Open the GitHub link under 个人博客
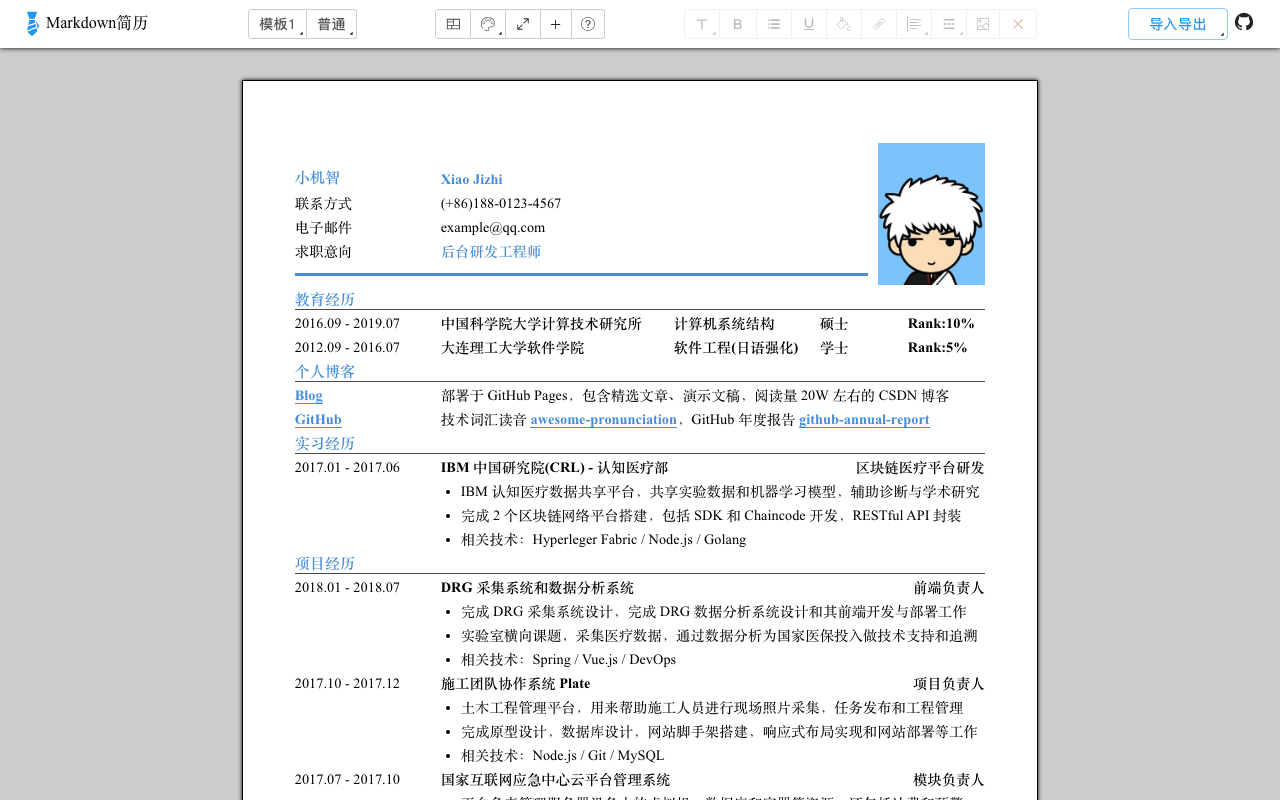The height and width of the screenshot is (800, 1280). [x=318, y=420]
